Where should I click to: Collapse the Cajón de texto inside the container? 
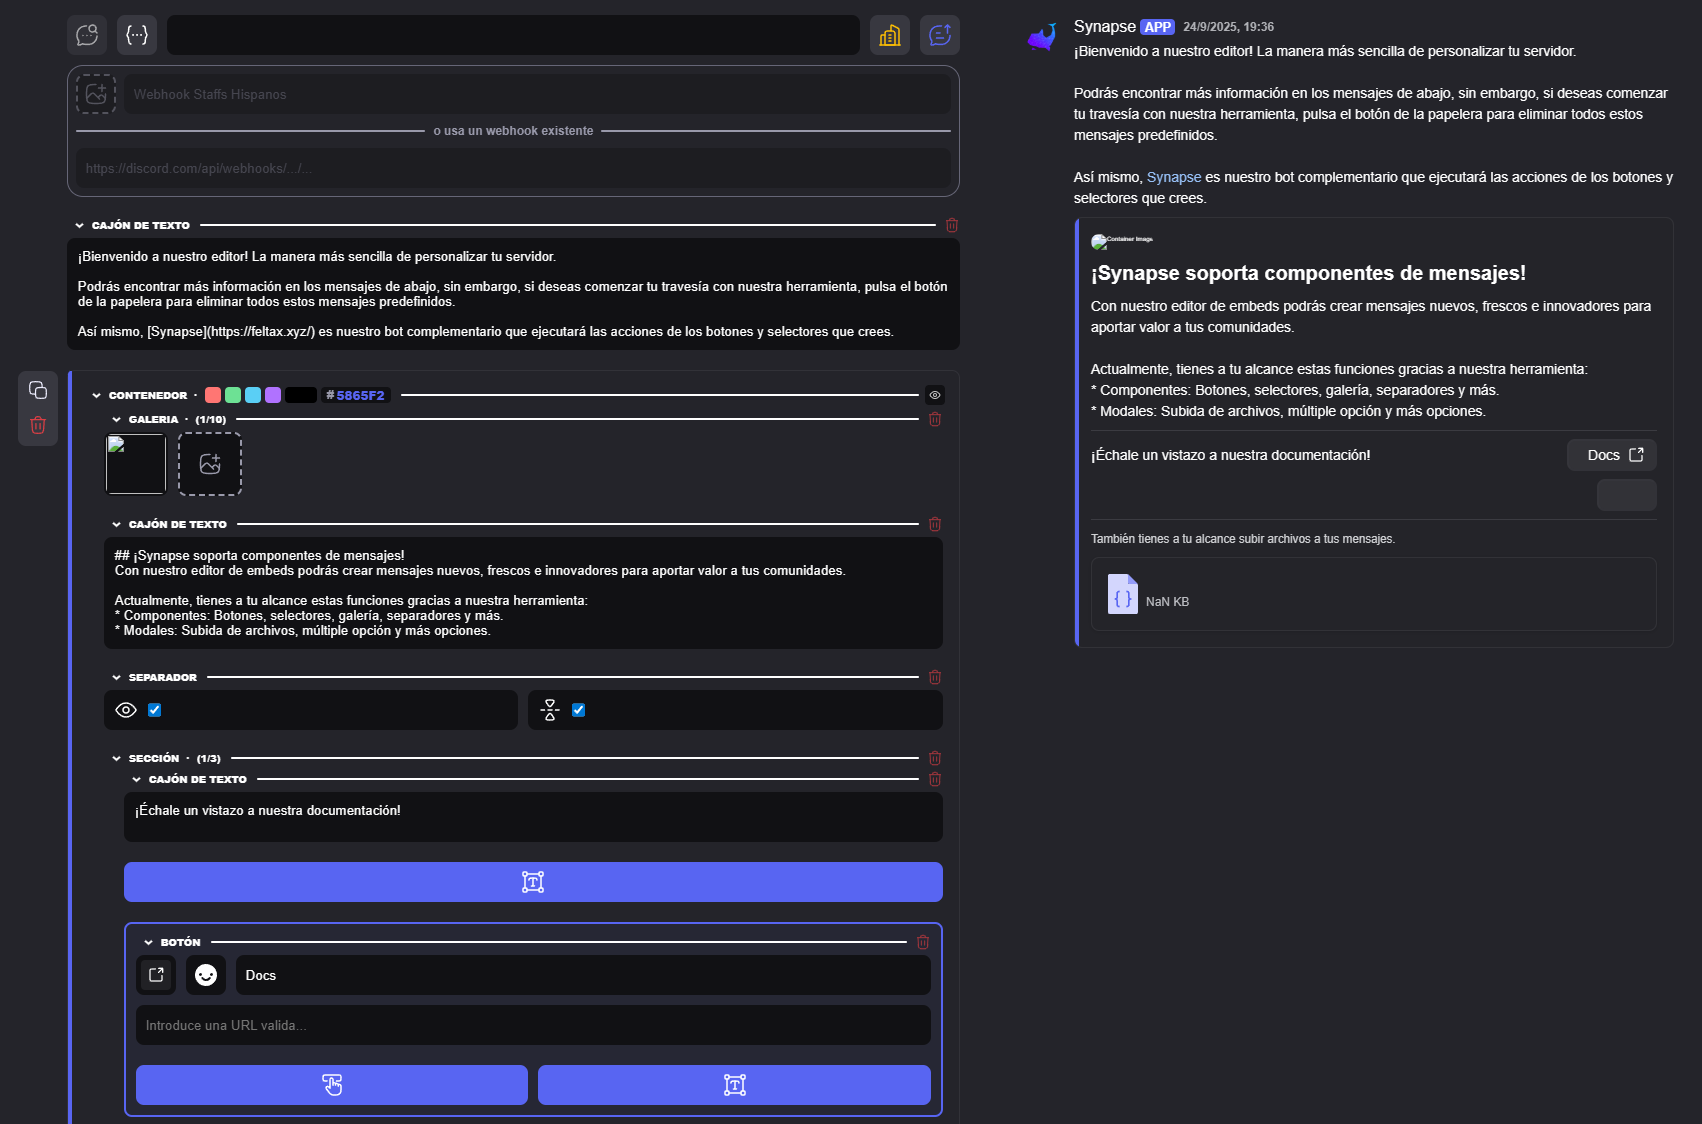click(117, 525)
